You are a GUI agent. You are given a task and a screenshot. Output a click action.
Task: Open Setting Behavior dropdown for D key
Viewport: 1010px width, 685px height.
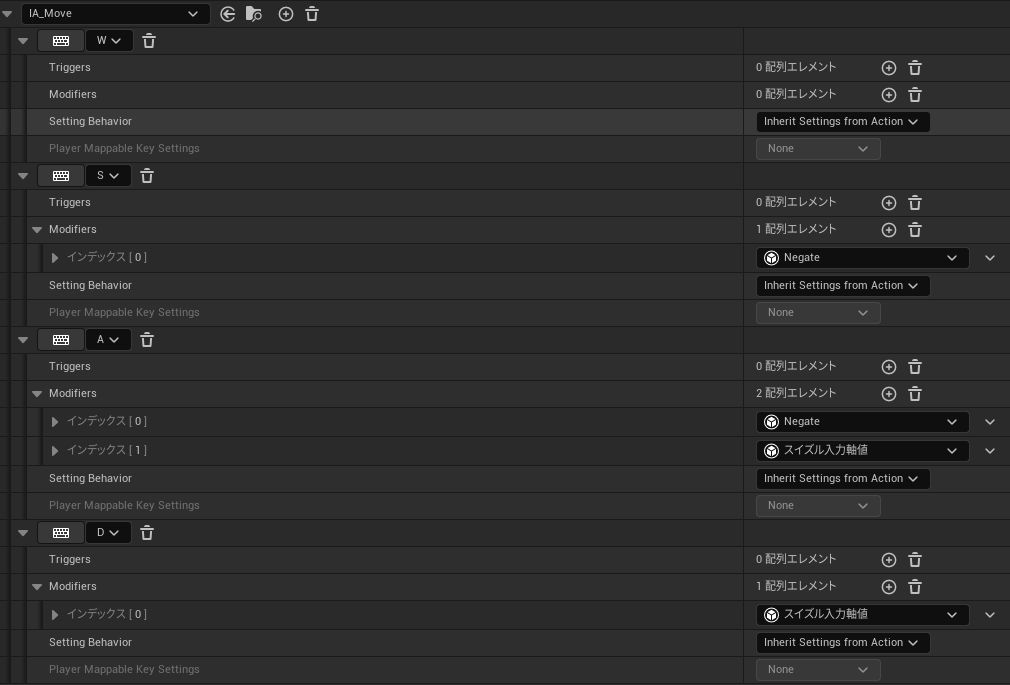pyautogui.click(x=843, y=642)
